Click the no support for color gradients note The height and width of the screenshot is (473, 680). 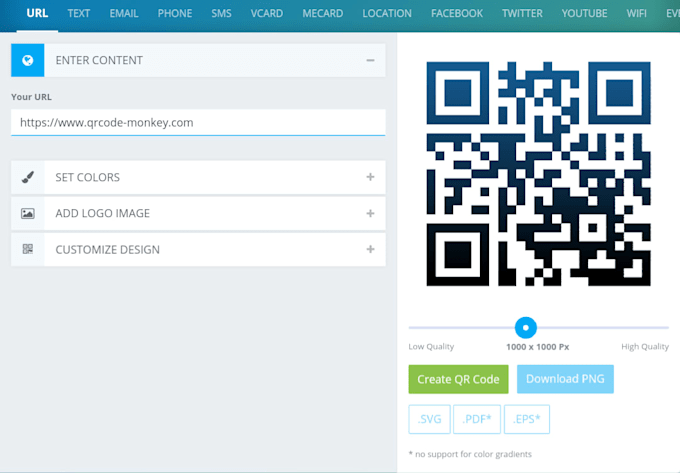470,454
